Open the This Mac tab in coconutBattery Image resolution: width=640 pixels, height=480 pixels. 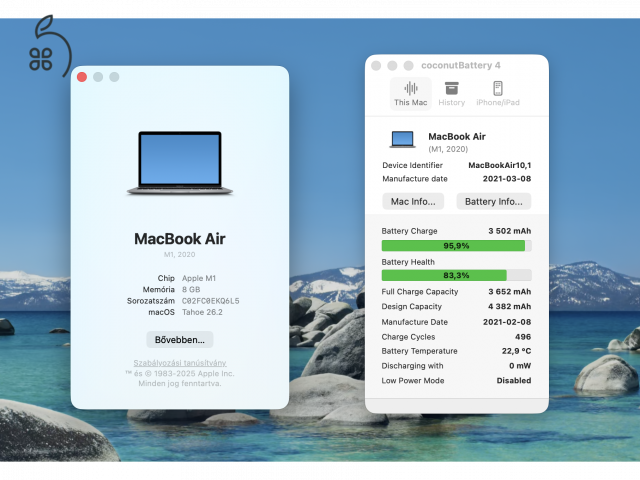pos(410,93)
